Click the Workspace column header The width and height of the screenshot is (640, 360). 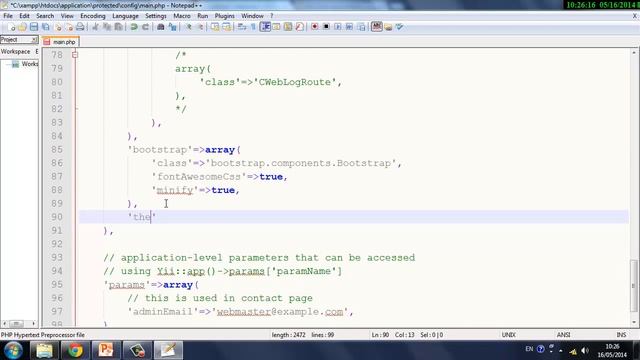click(16, 51)
